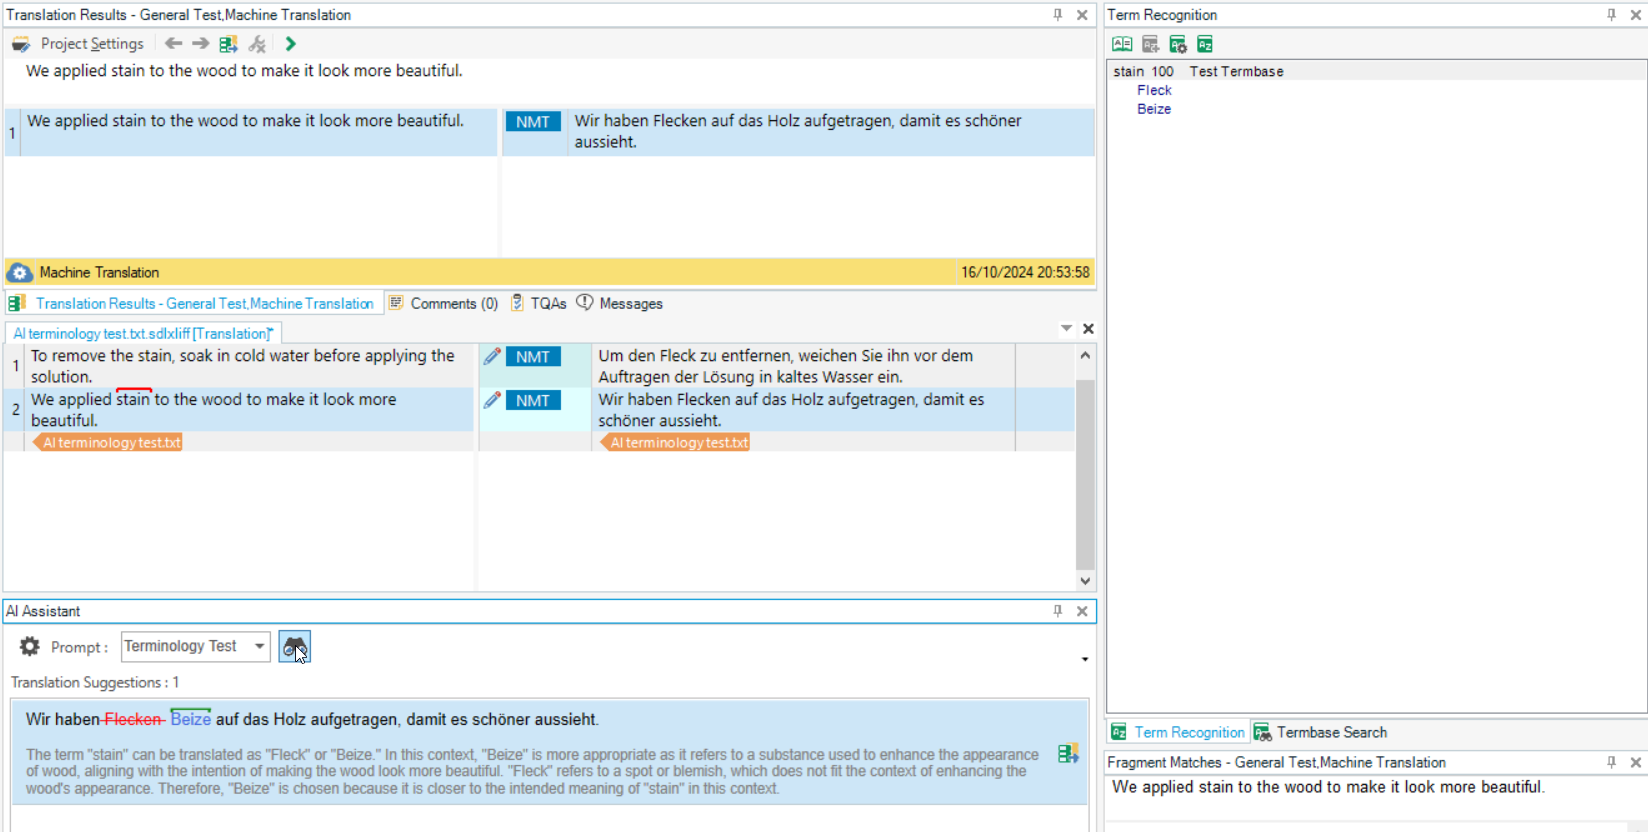The height and width of the screenshot is (832, 1648).
Task: Click the editor vertical scrollbar thumb
Action: (1085, 474)
